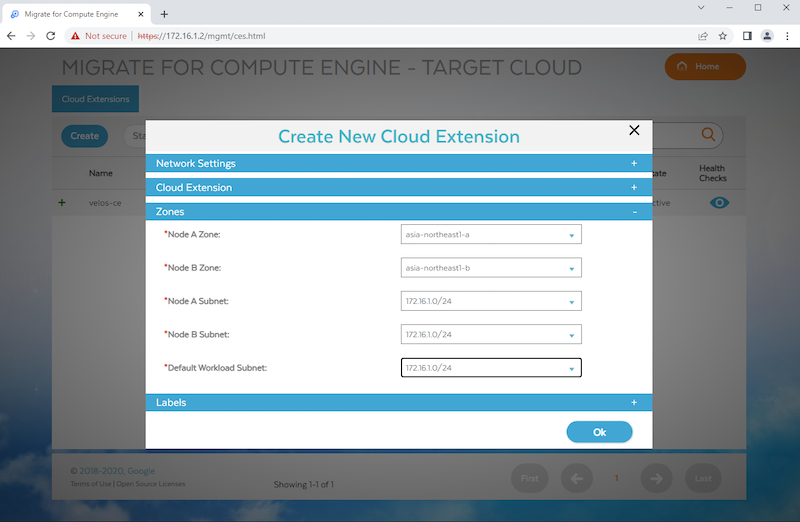Click the Home button
This screenshot has height=522, width=800.
[705, 67]
